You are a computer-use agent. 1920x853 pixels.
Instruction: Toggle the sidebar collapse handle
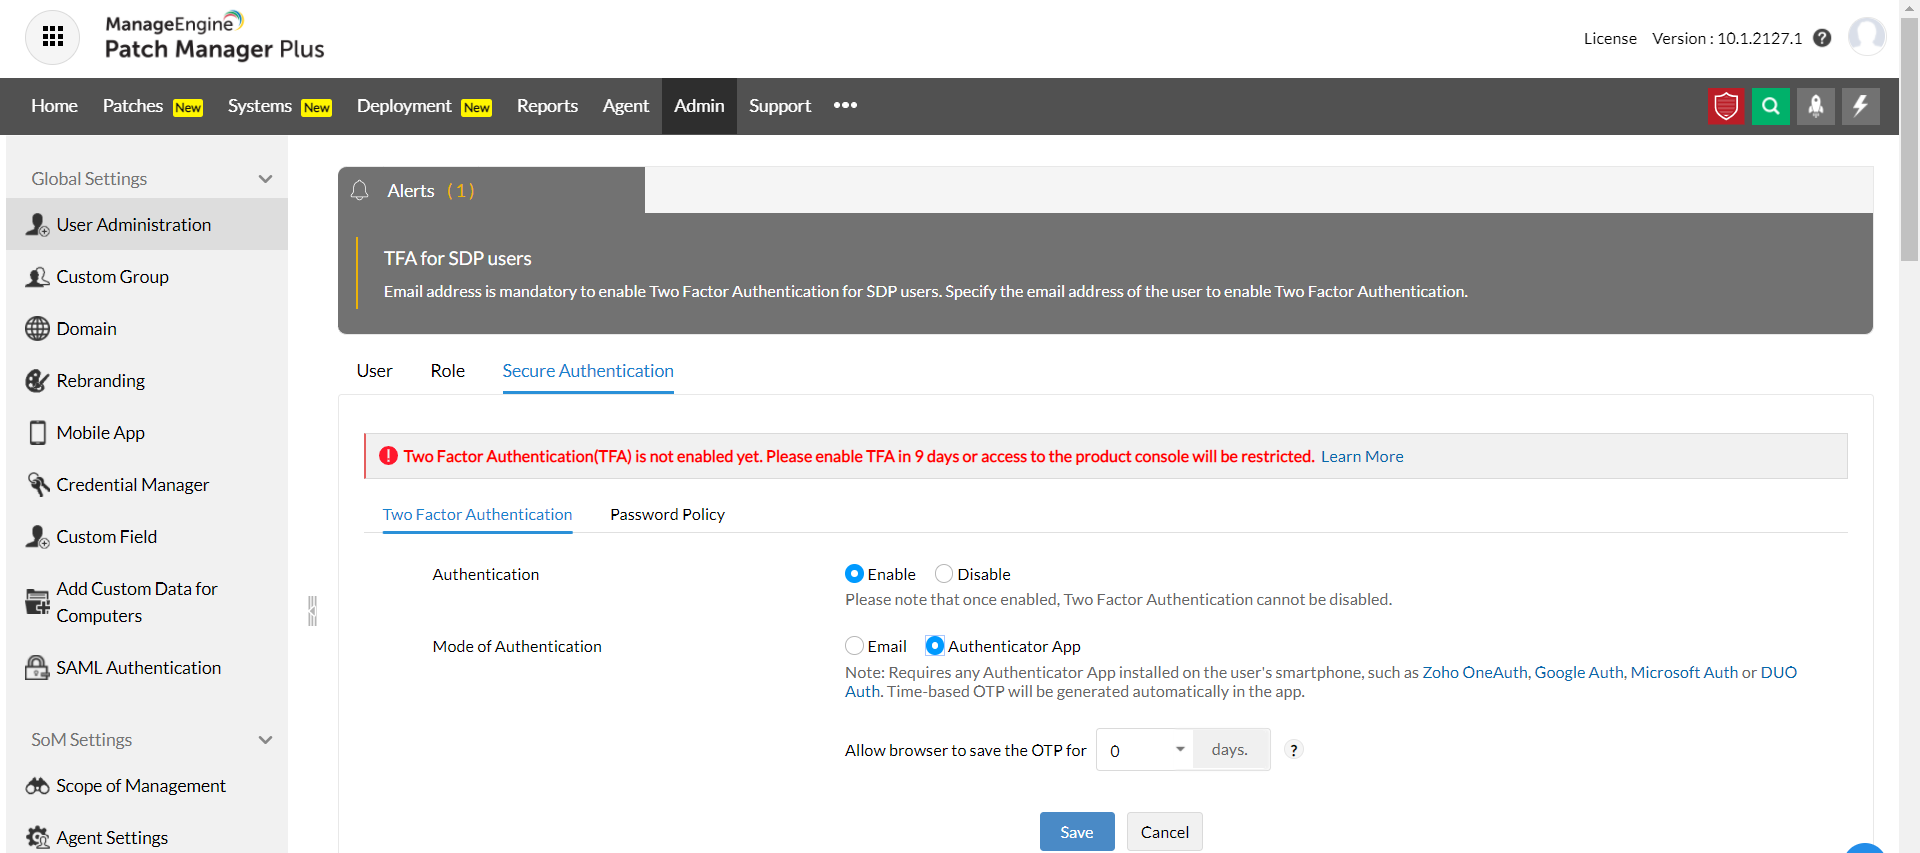(312, 610)
